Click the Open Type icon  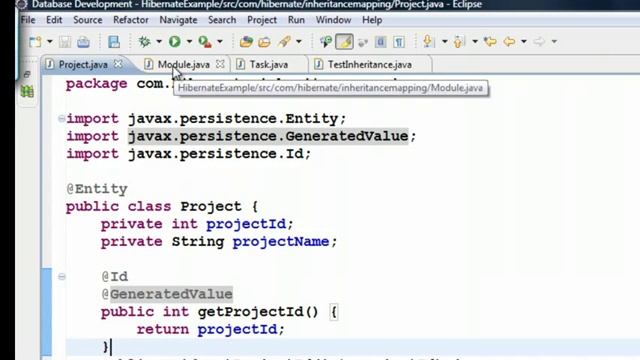(246, 42)
